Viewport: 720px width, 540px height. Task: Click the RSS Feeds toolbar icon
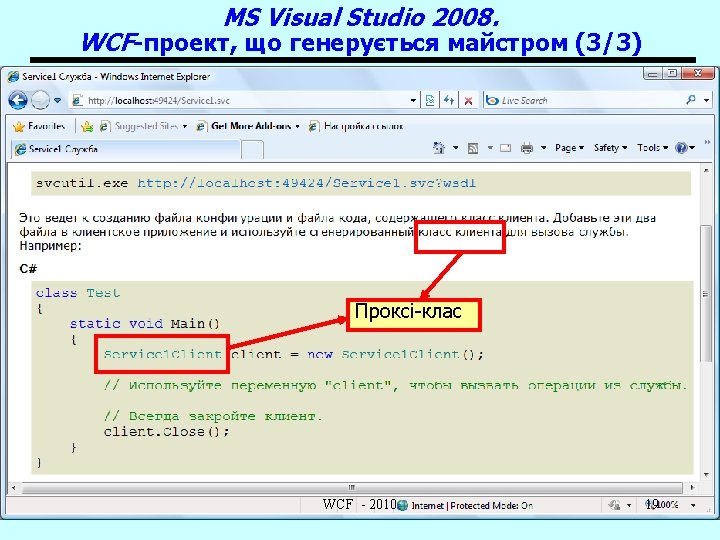coord(473,148)
